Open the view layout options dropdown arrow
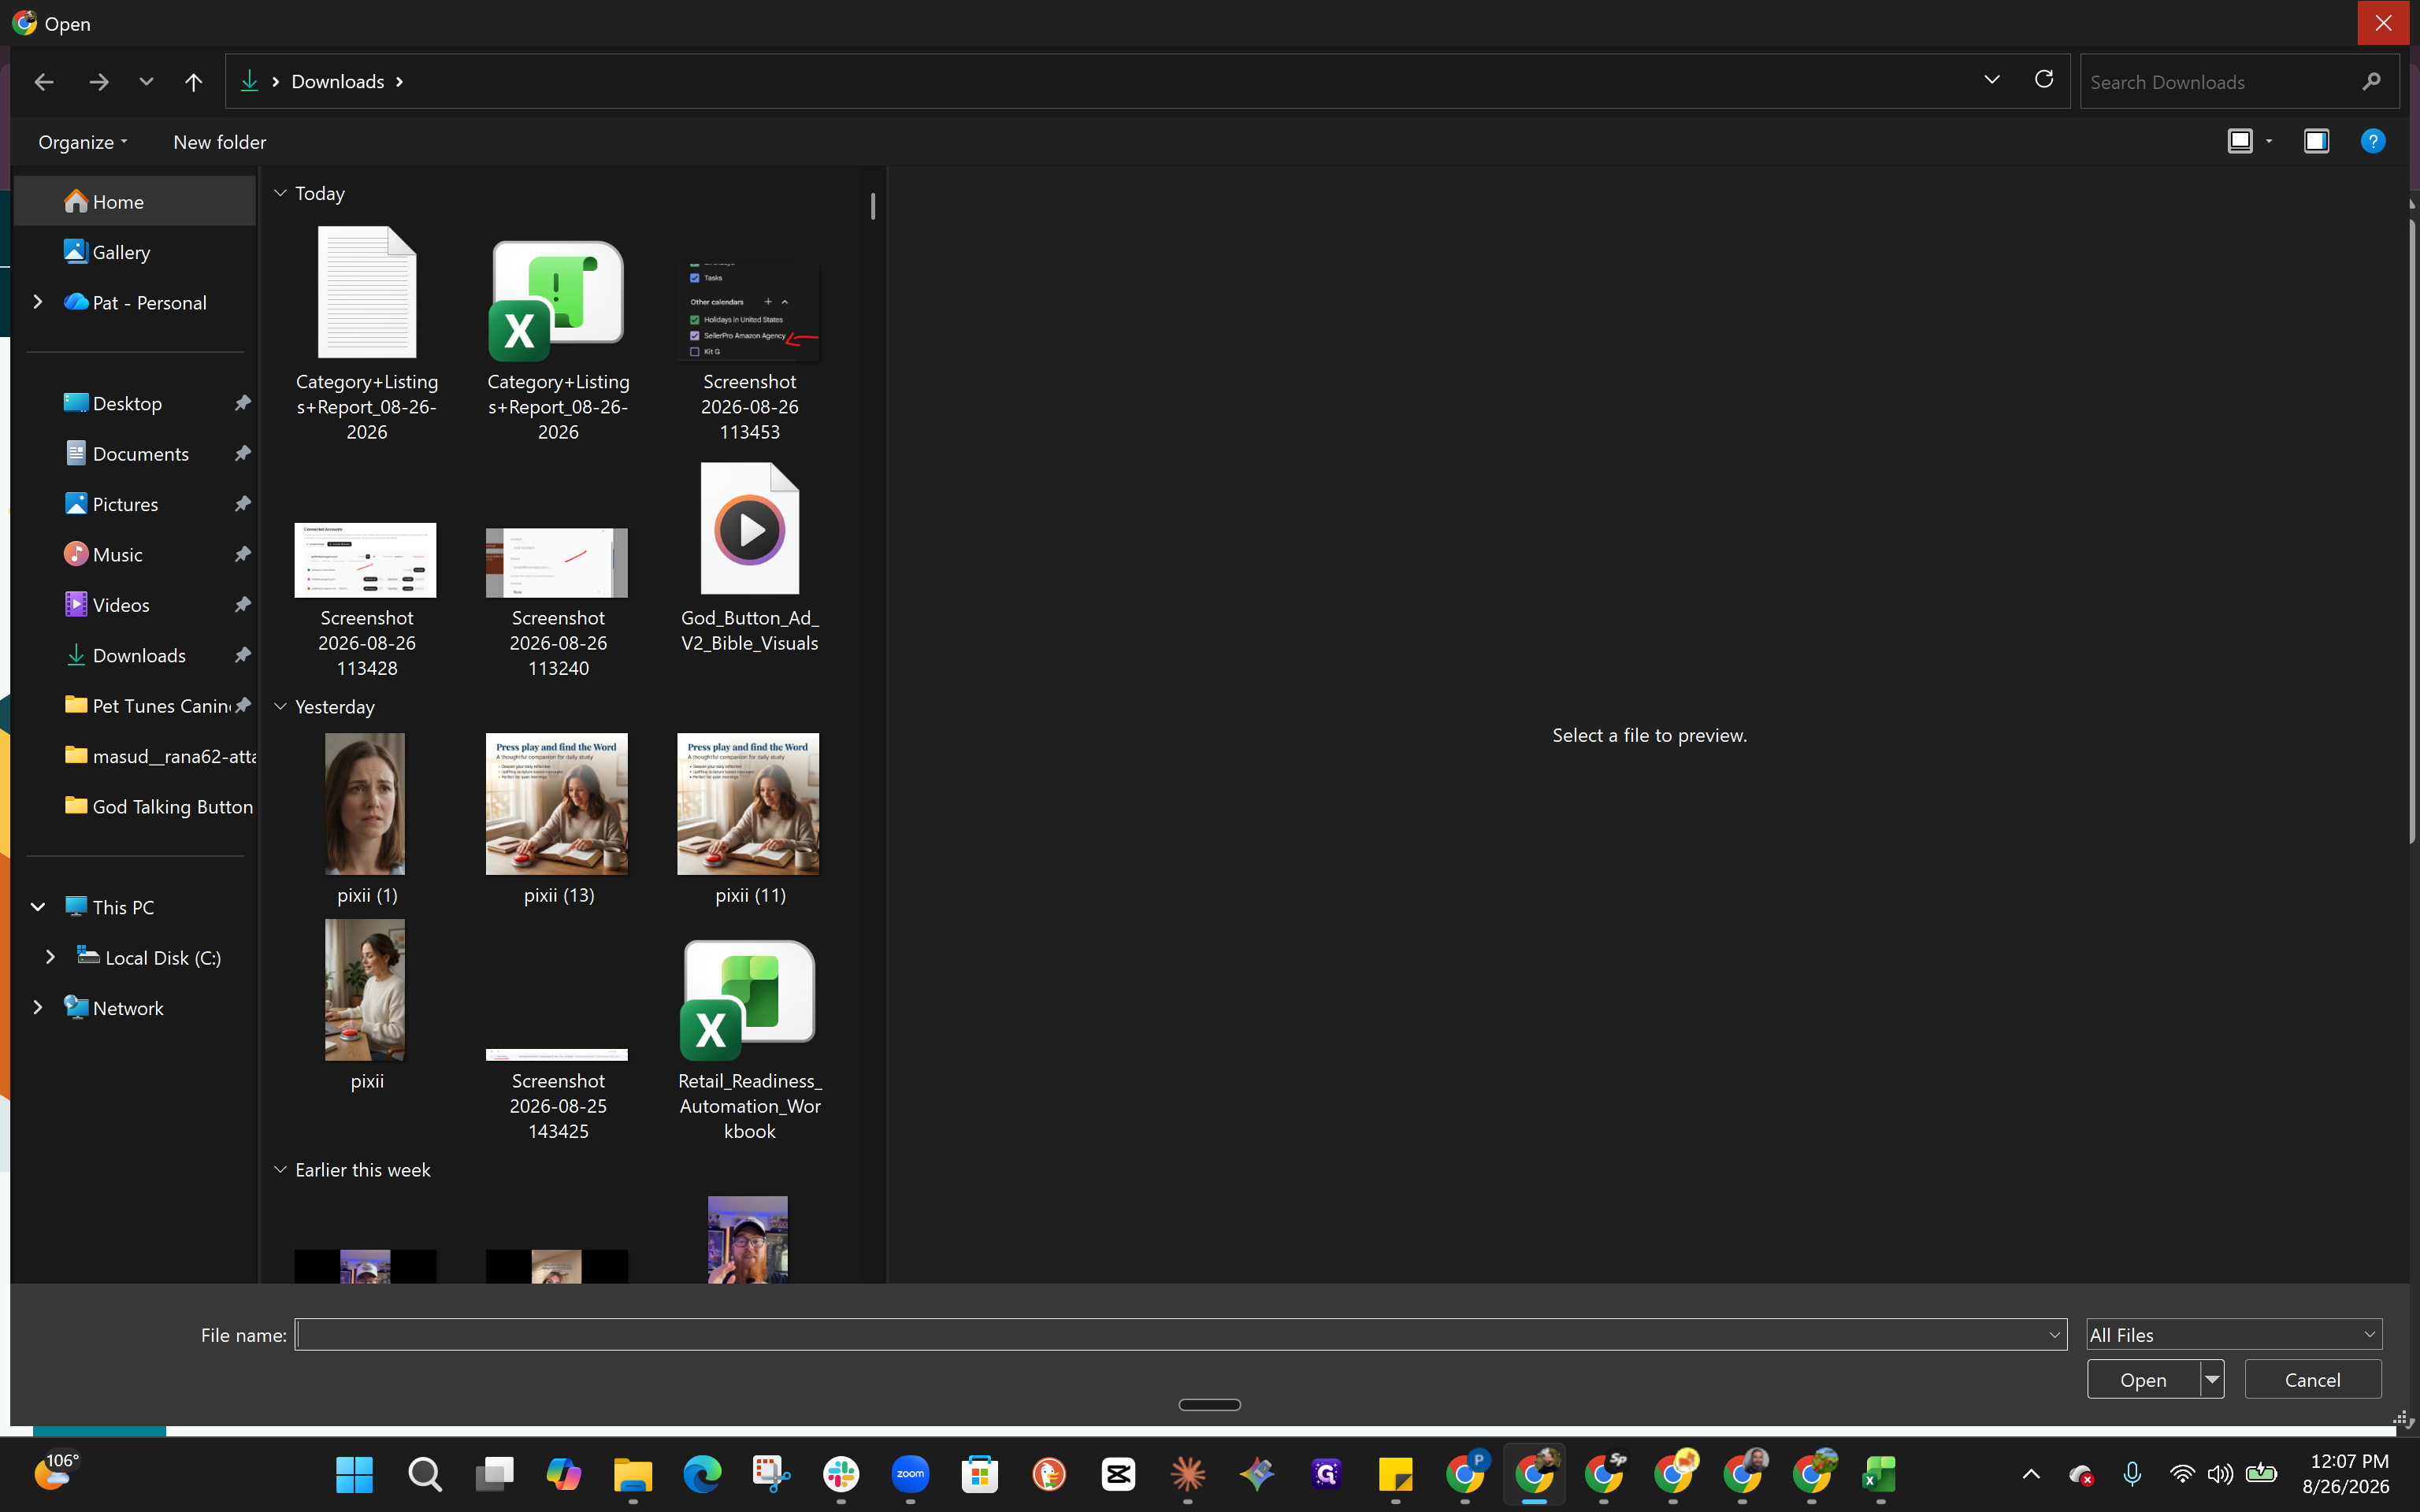Screen dimensions: 2420x1512 pyautogui.click(x=2269, y=141)
